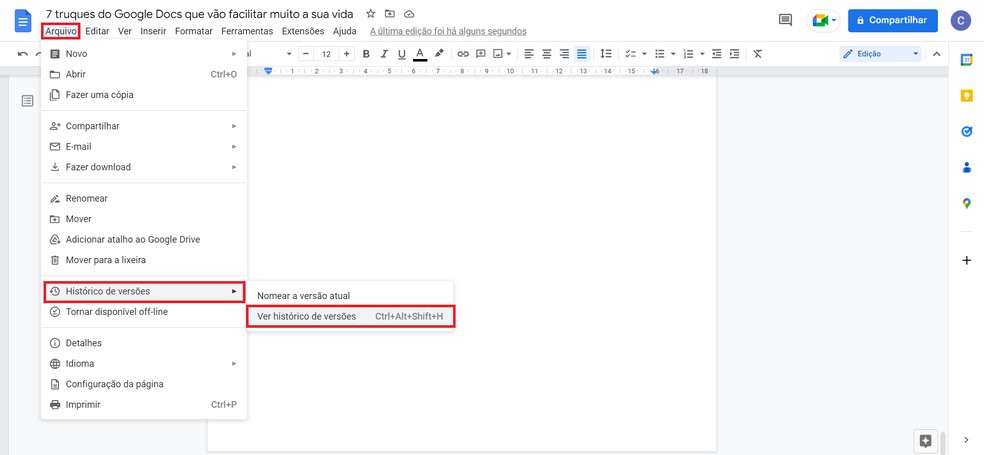Choose Abrir from the menu
Screen dimensions: 984x455
pyautogui.click(x=144, y=74)
